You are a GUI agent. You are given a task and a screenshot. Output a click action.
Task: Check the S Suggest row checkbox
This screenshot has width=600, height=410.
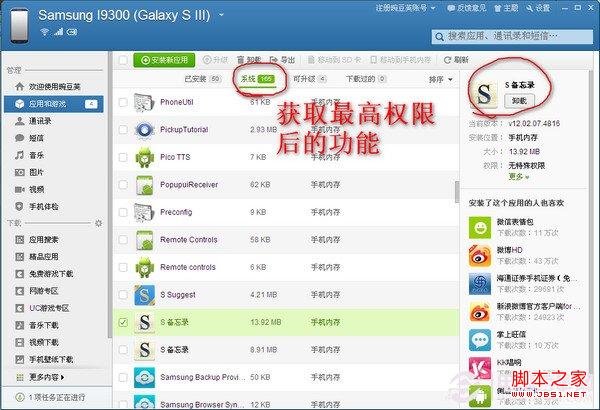tap(123, 295)
